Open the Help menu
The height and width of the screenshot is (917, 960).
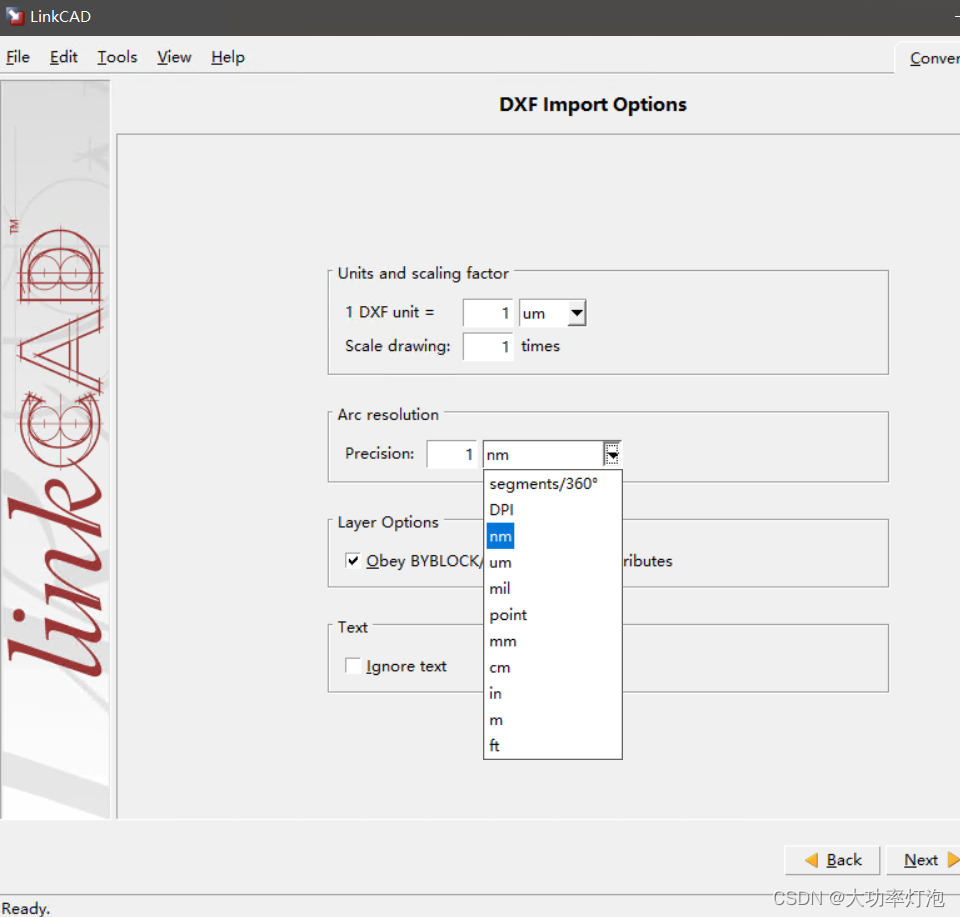pos(228,57)
